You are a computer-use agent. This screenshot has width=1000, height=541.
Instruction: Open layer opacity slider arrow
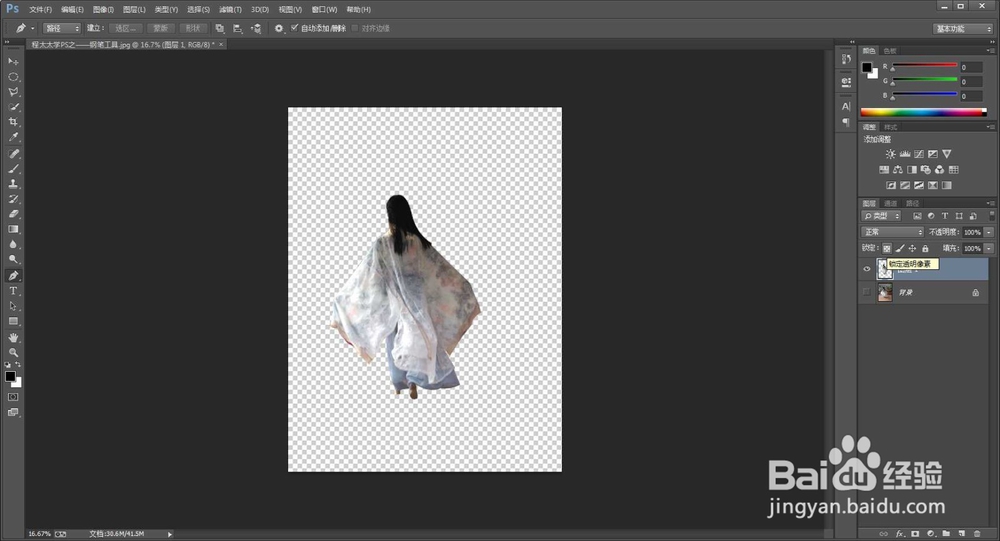989,232
